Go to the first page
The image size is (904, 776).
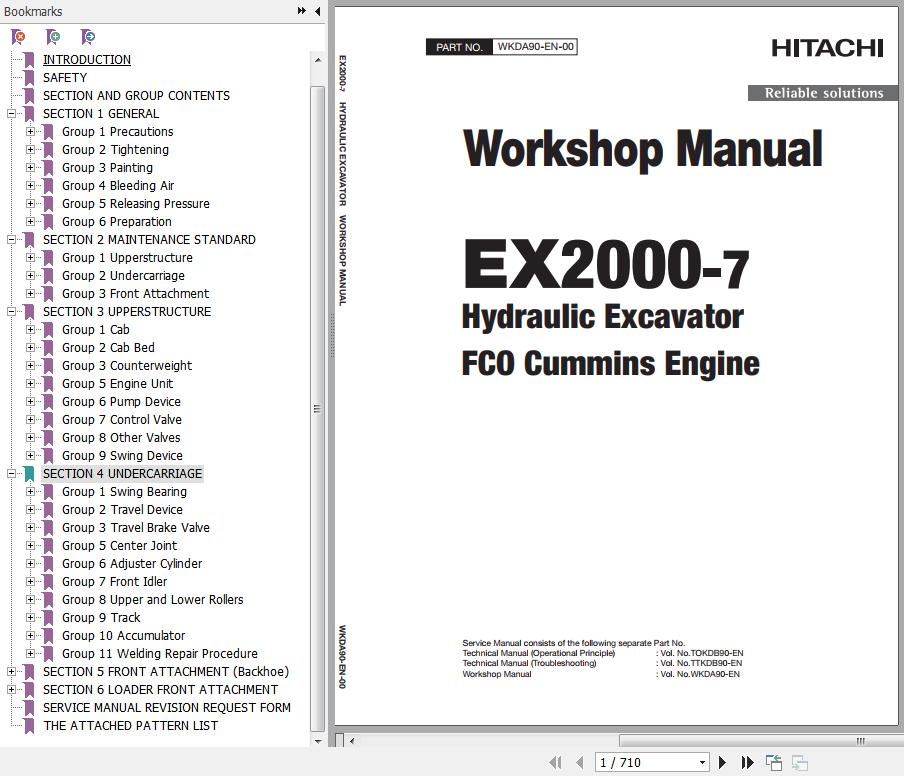[555, 763]
